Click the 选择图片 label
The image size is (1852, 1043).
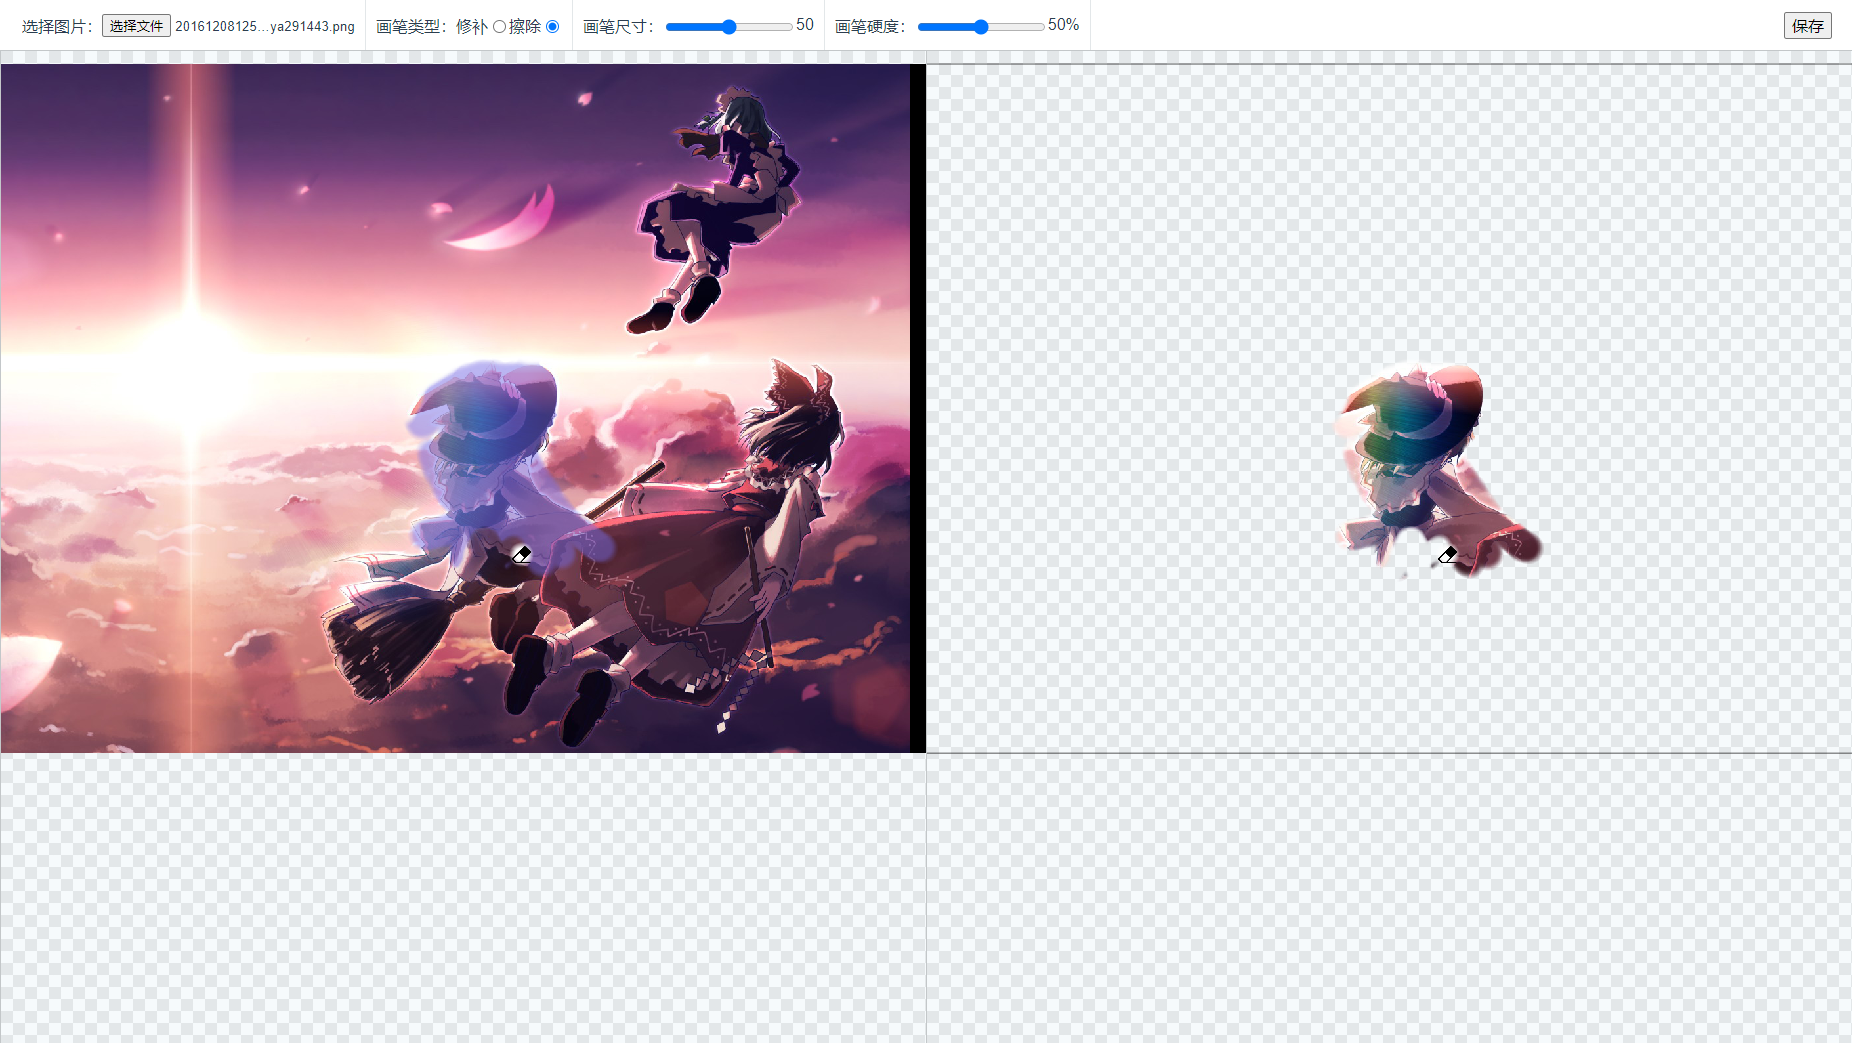tap(58, 27)
